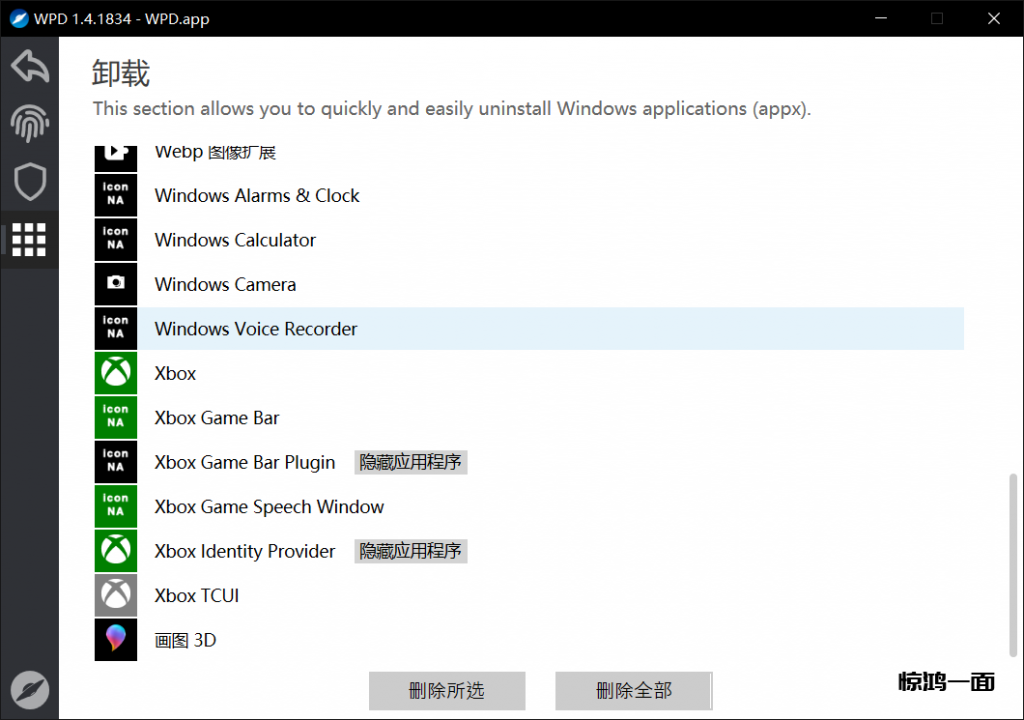Image resolution: width=1024 pixels, height=720 pixels.
Task: Click the gray Xbox TCUI icon
Action: 116,595
